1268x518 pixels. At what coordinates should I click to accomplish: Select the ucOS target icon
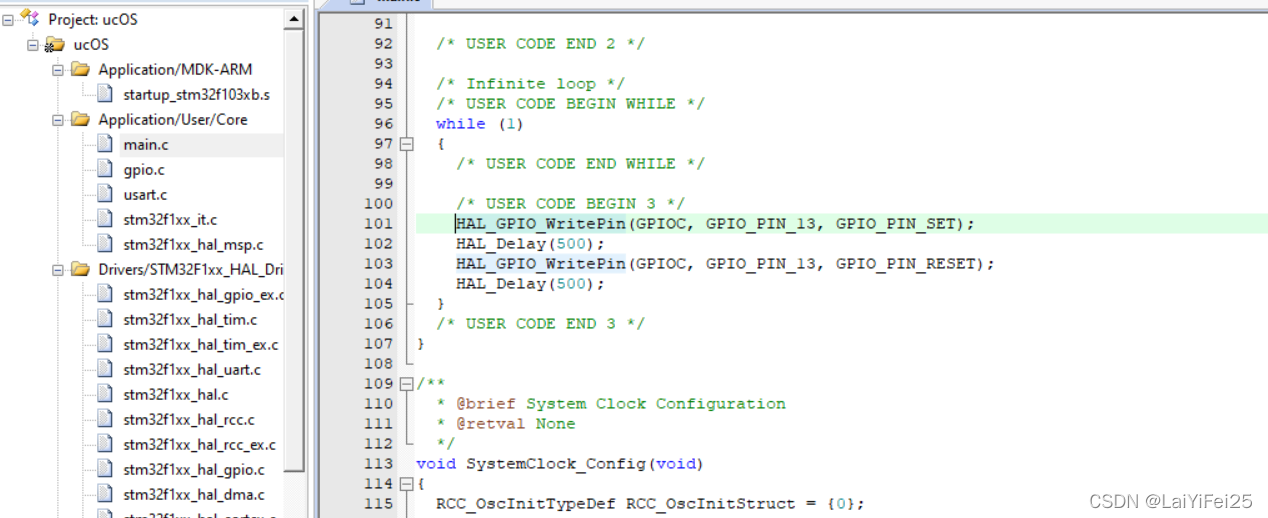[x=54, y=44]
